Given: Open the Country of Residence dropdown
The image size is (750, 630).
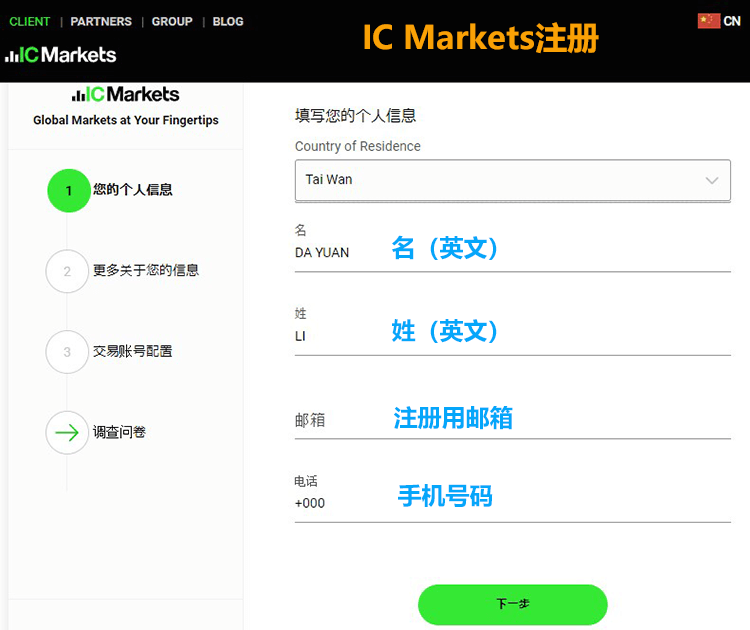Looking at the screenshot, I should click(x=513, y=180).
